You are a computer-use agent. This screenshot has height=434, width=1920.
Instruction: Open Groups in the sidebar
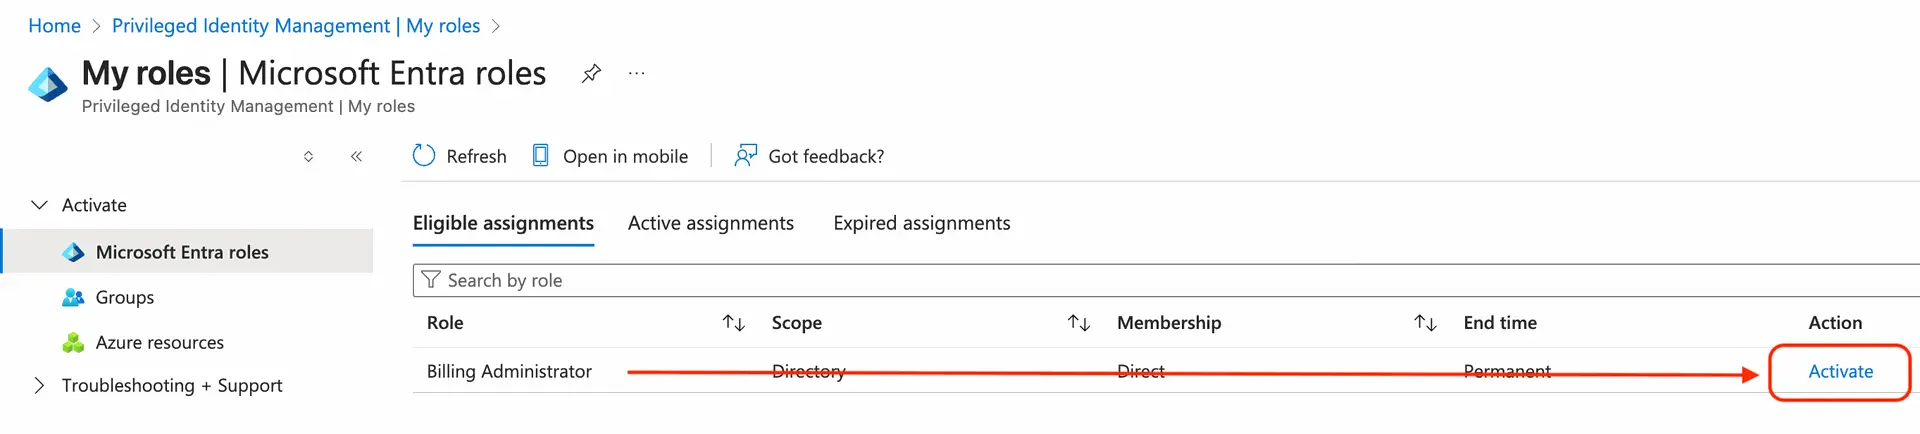124,297
